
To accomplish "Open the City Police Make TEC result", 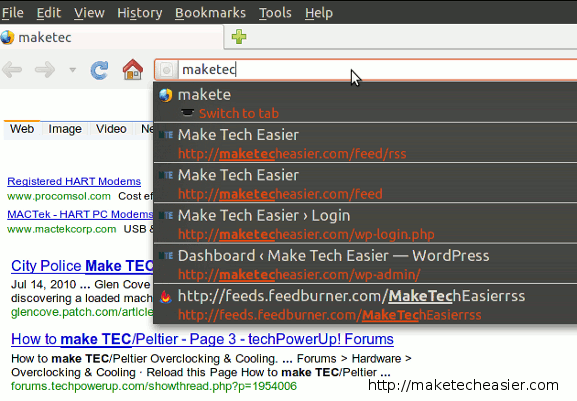I will [82, 266].
